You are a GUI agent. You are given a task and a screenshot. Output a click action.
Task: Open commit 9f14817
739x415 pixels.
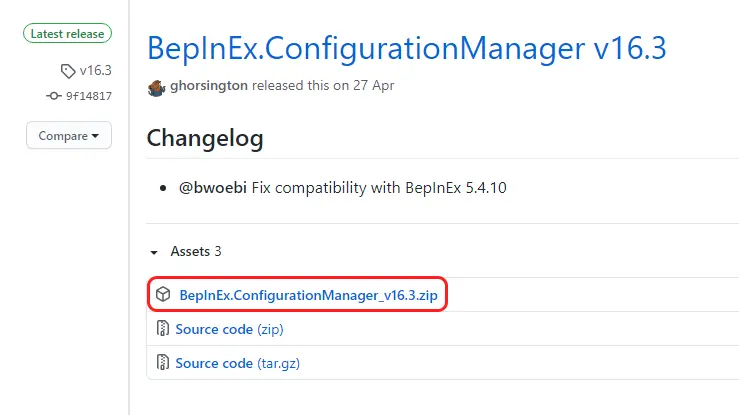tap(89, 96)
